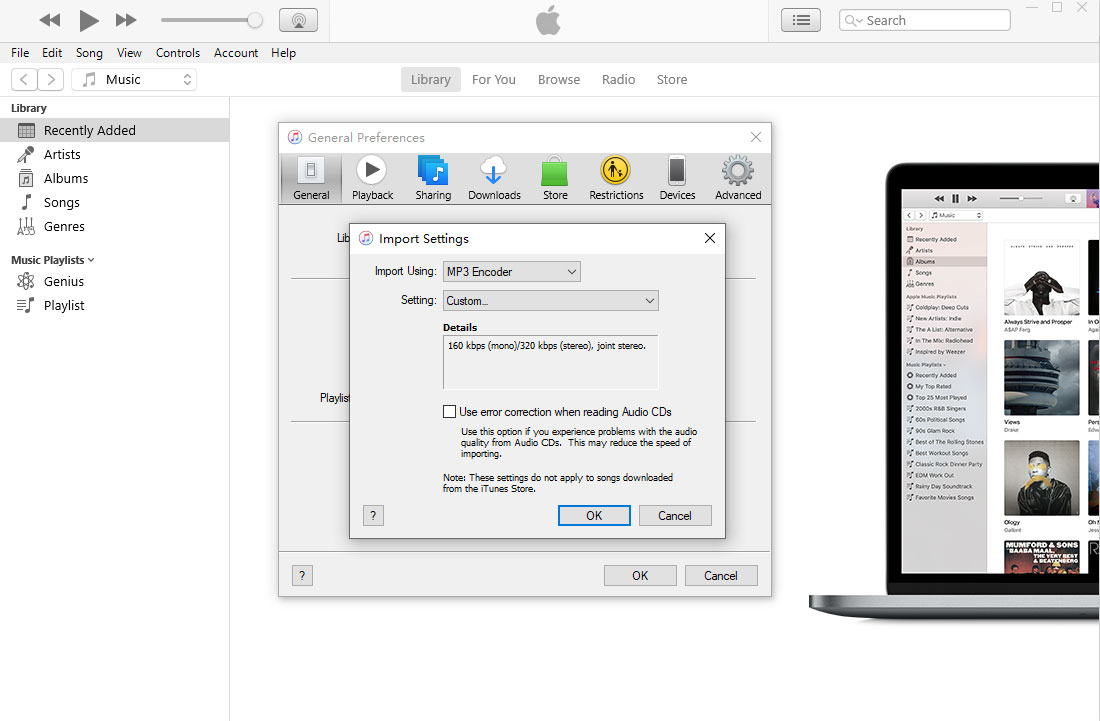
Task: Select Recently Added in the sidebar
Action: 114,130
